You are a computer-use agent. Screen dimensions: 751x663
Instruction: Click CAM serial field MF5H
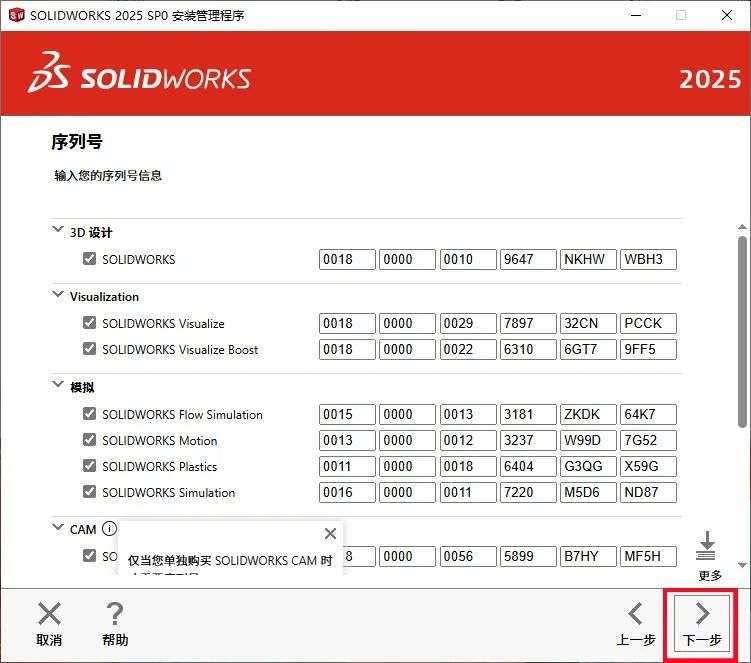click(x=648, y=556)
